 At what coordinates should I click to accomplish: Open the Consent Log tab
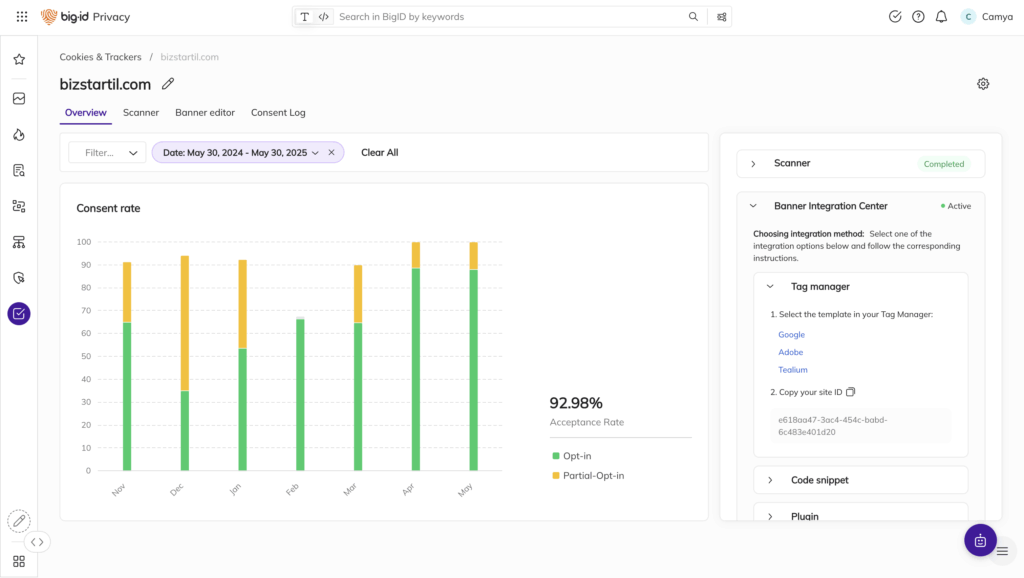click(x=278, y=113)
